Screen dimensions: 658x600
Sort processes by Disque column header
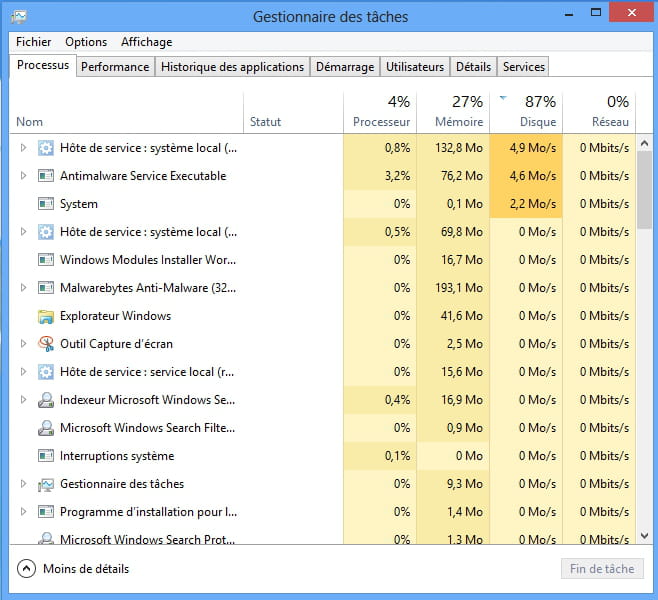(526, 111)
